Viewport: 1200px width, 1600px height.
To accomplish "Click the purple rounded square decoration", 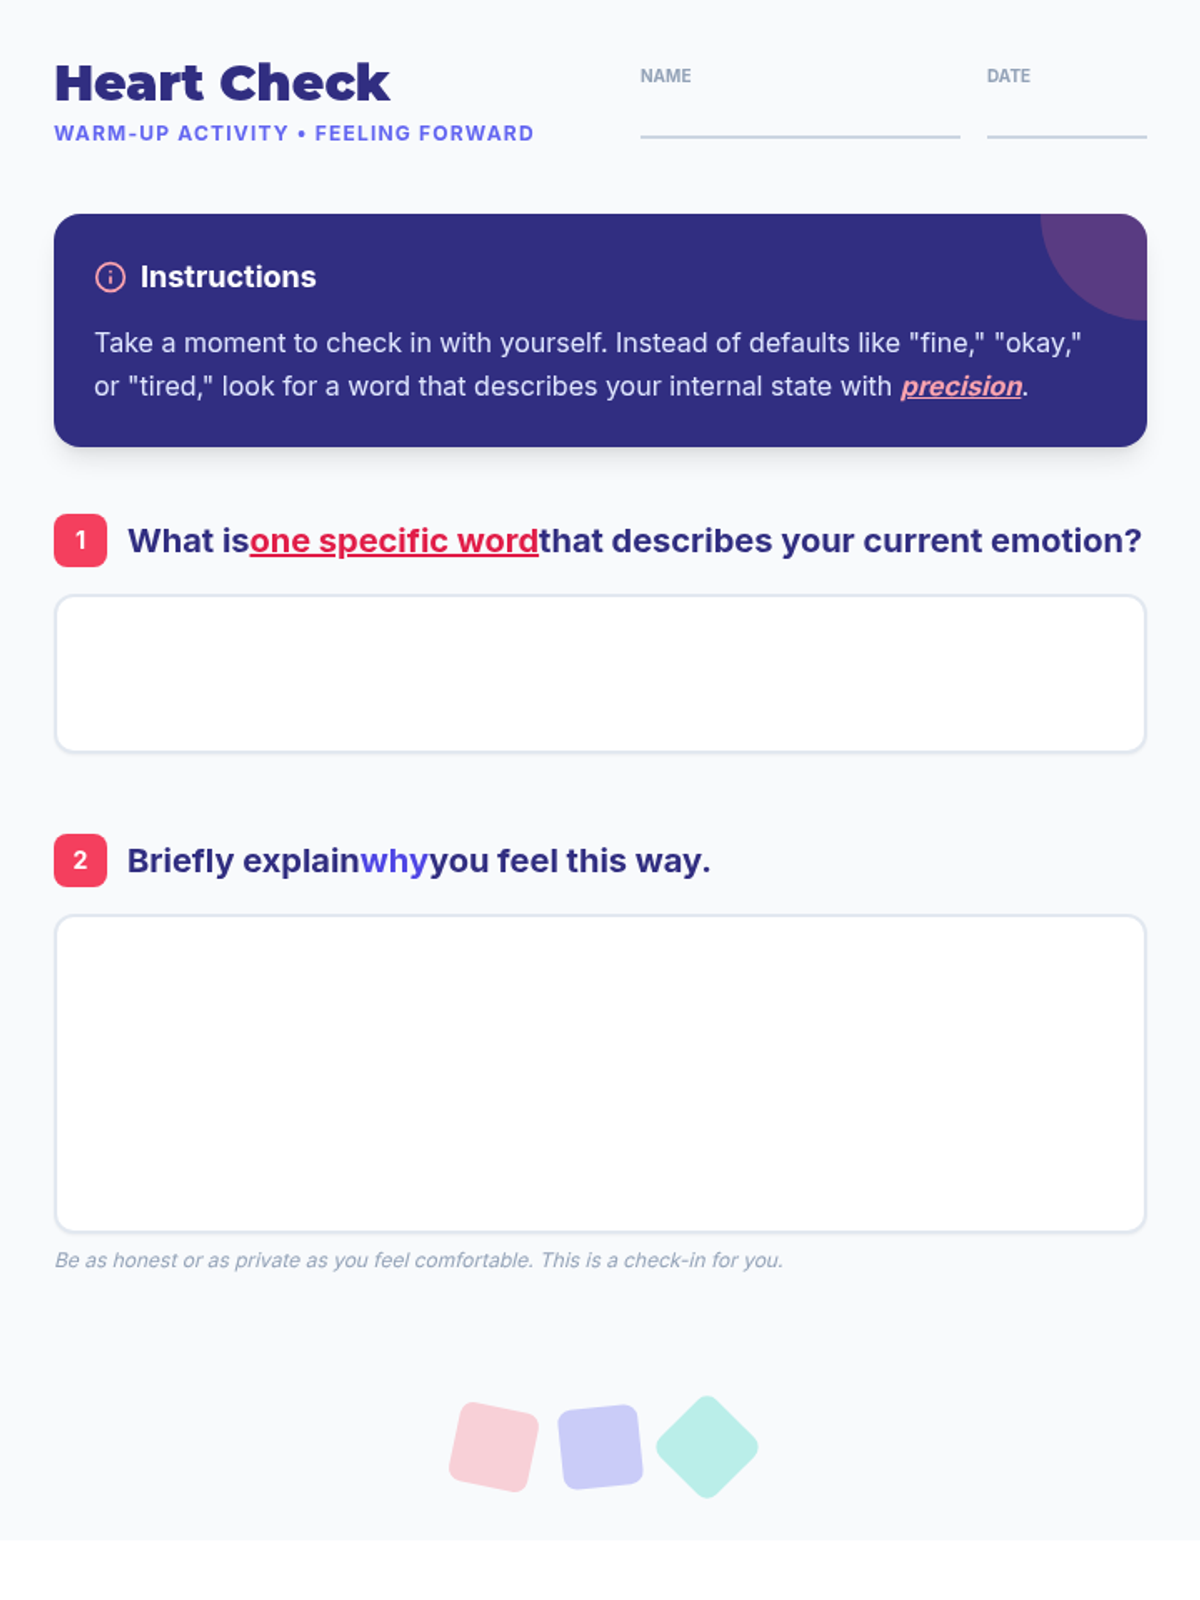I will [x=600, y=1447].
